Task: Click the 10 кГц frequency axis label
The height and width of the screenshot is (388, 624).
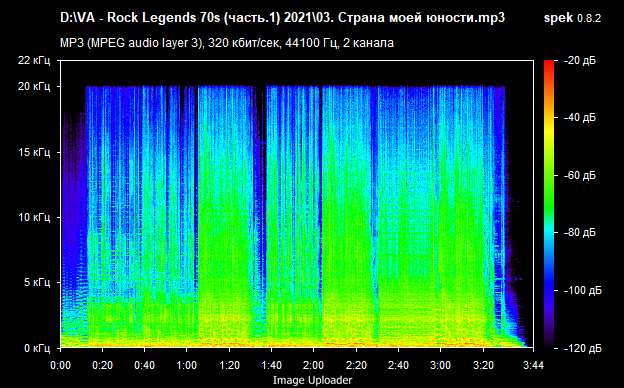Action: pos(34,217)
